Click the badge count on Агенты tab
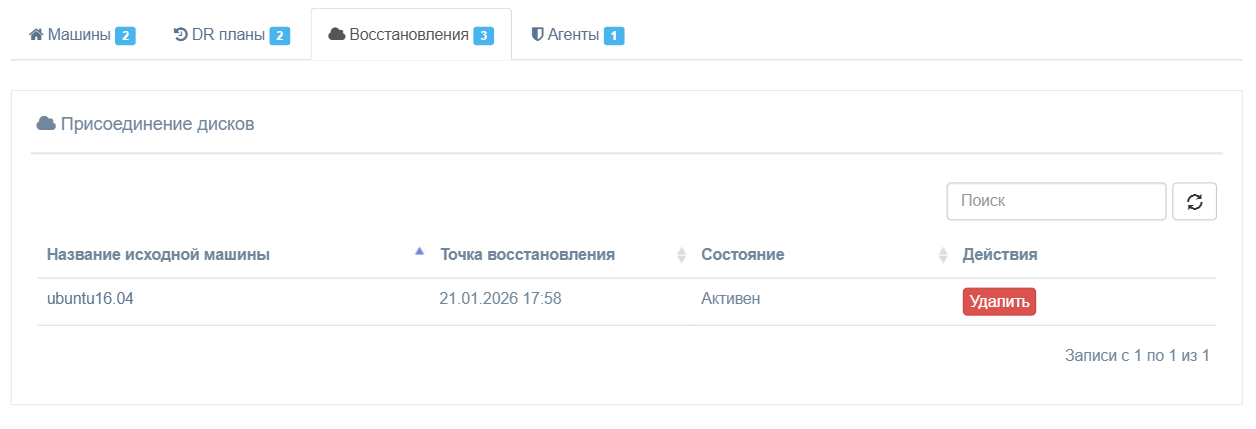Viewport: 1256px width, 429px height. (x=614, y=36)
